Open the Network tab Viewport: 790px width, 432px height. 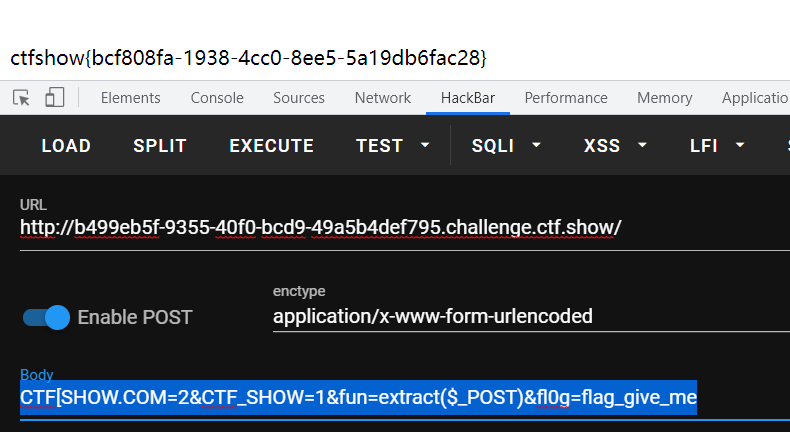point(382,98)
